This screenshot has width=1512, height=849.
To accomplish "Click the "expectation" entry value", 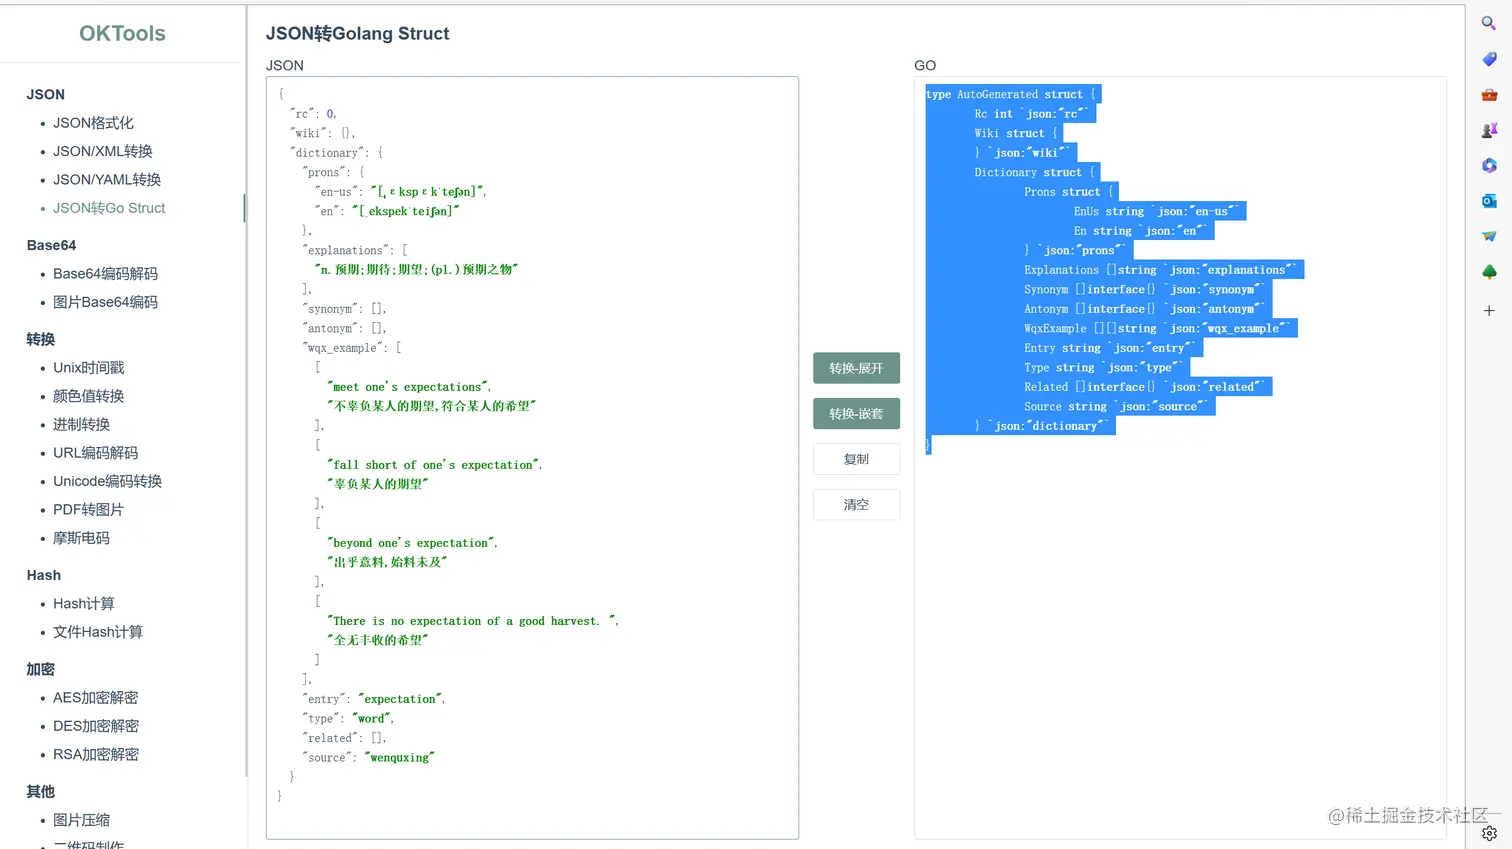I will pos(399,699).
